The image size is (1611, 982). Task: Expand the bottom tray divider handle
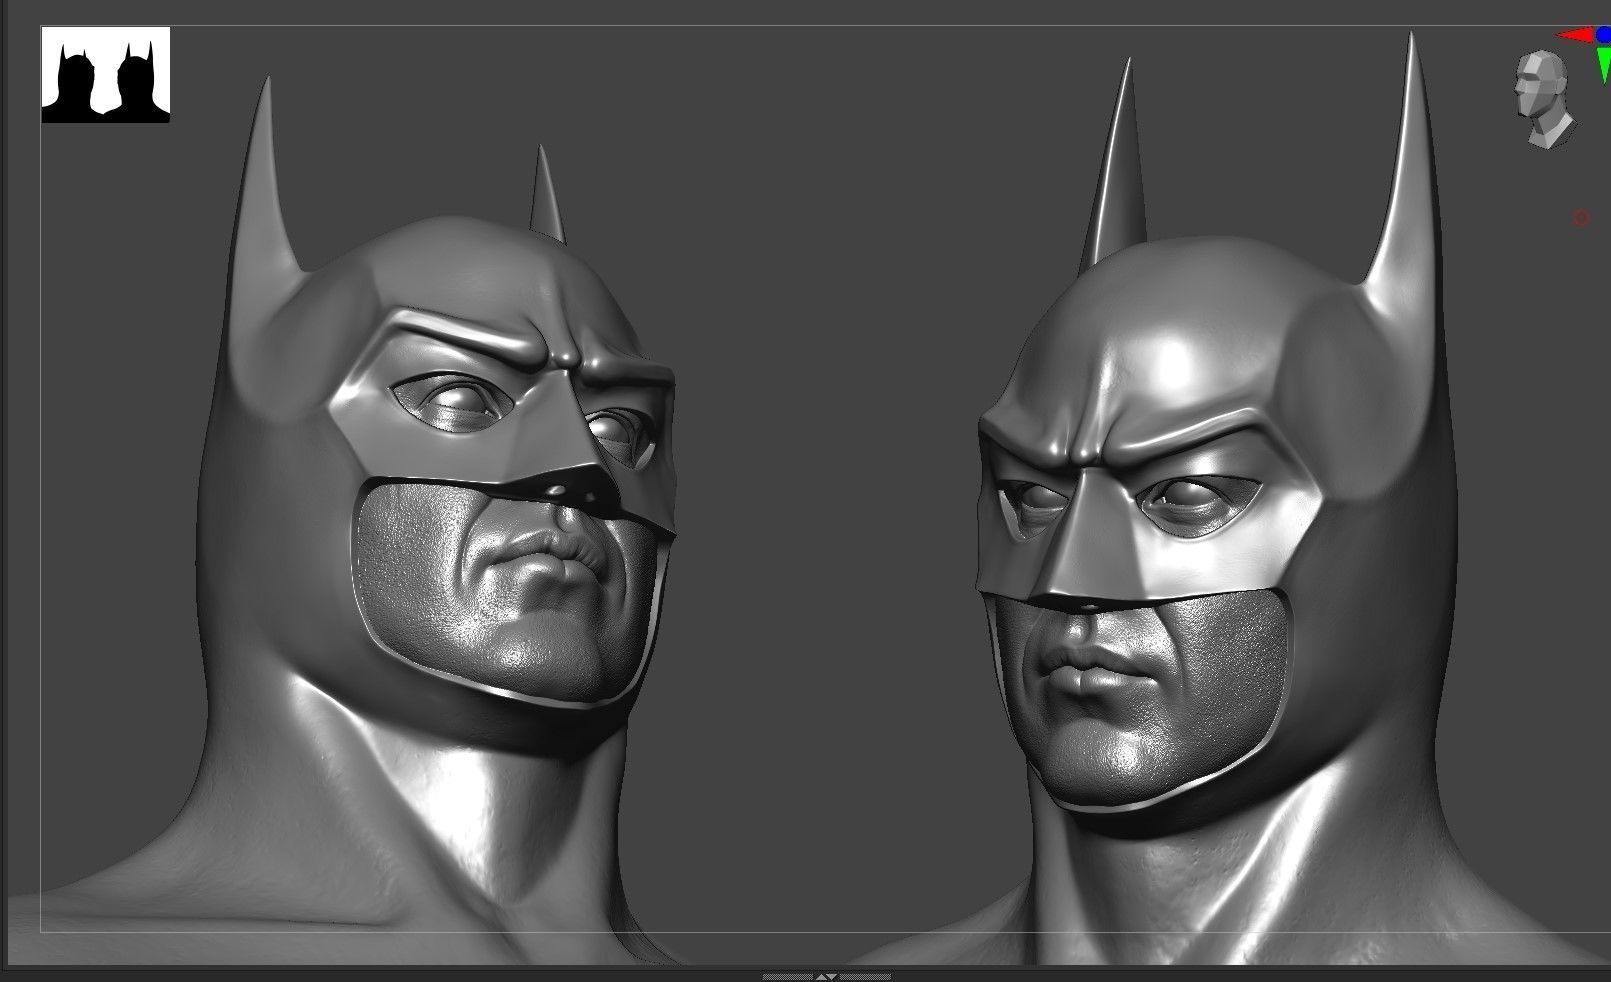[x=826, y=976]
